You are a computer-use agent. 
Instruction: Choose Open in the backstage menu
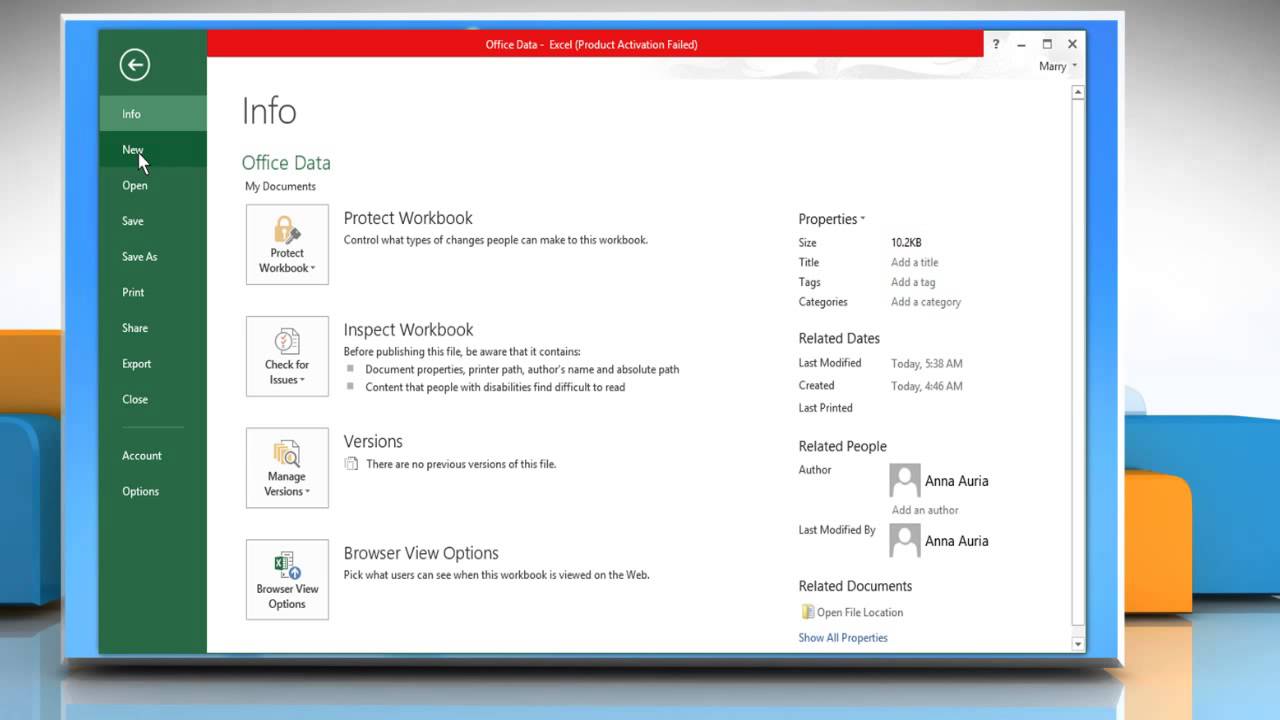(153, 185)
